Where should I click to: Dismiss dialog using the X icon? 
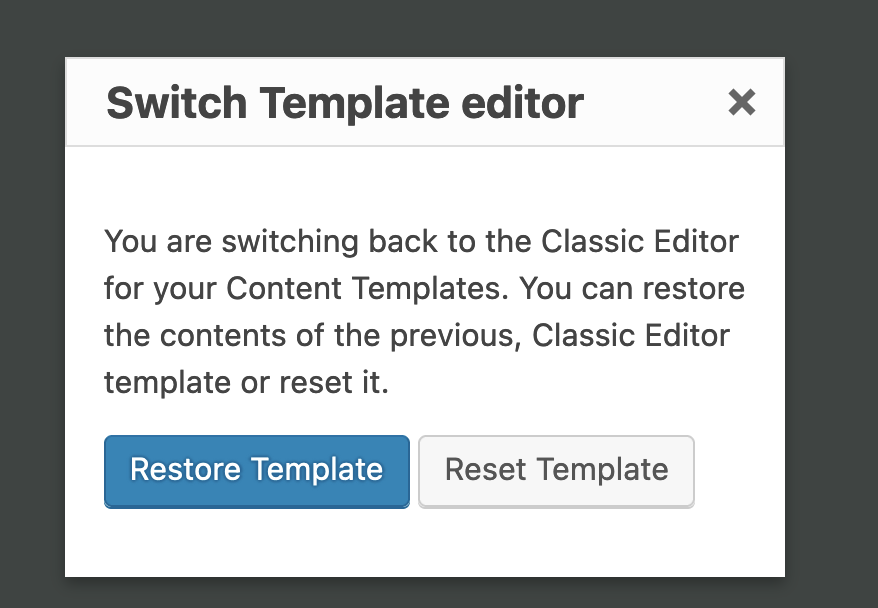click(741, 102)
